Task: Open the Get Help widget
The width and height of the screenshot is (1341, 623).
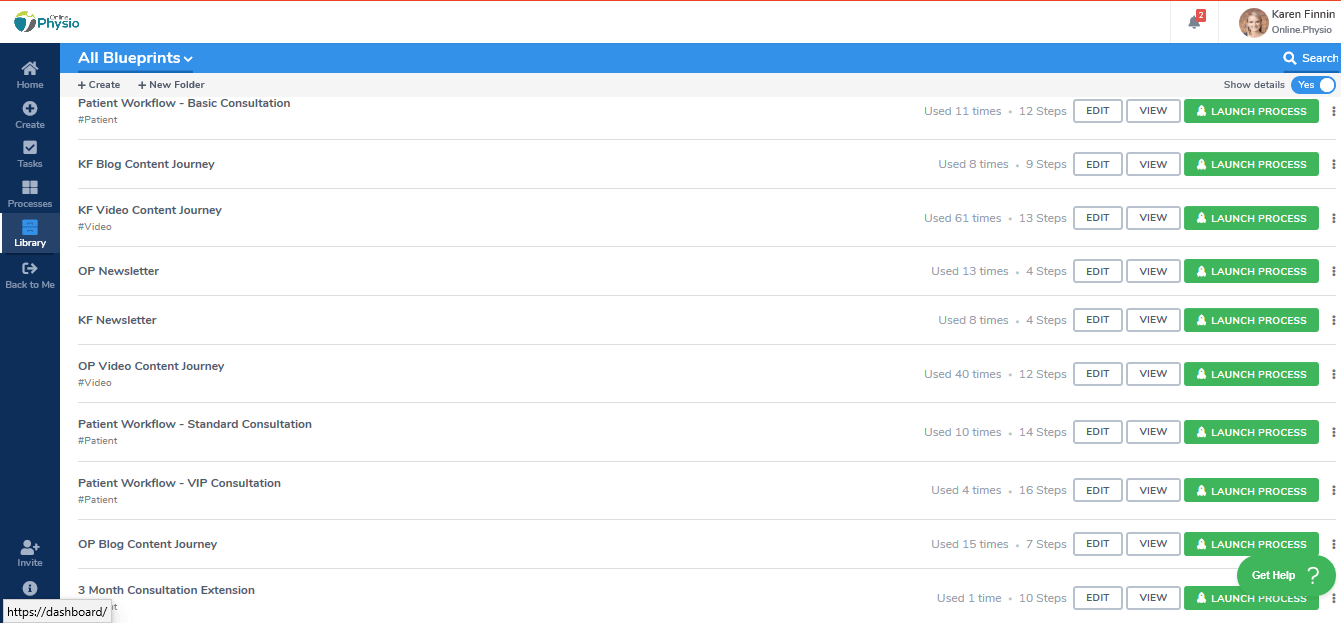Action: click(1283, 575)
